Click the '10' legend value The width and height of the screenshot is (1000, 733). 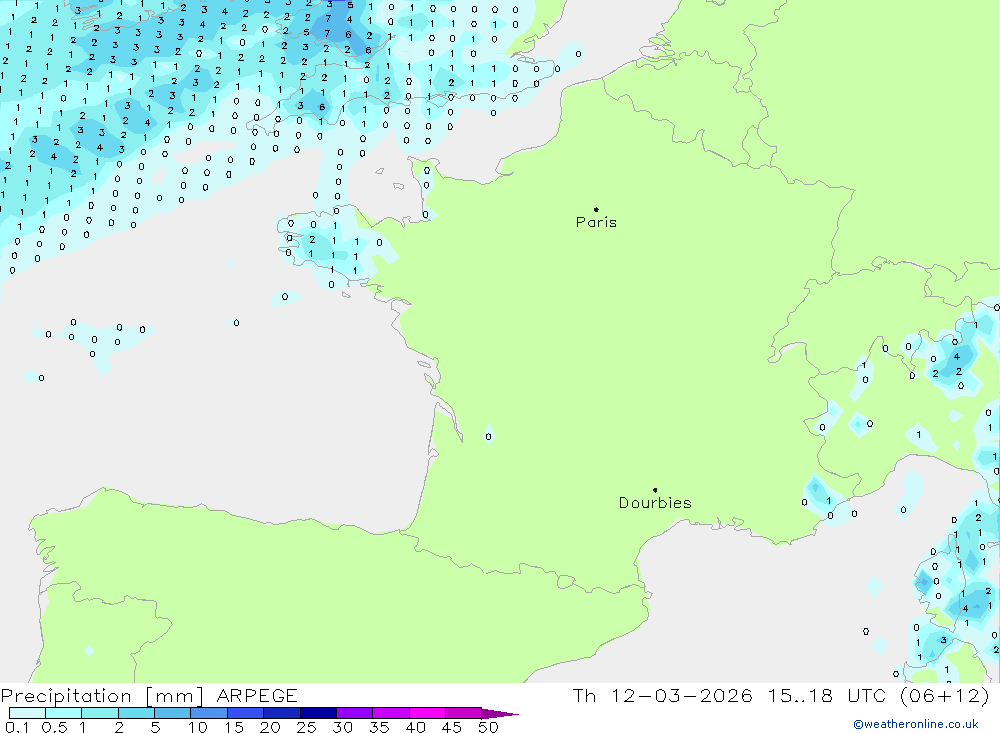[x=198, y=727]
